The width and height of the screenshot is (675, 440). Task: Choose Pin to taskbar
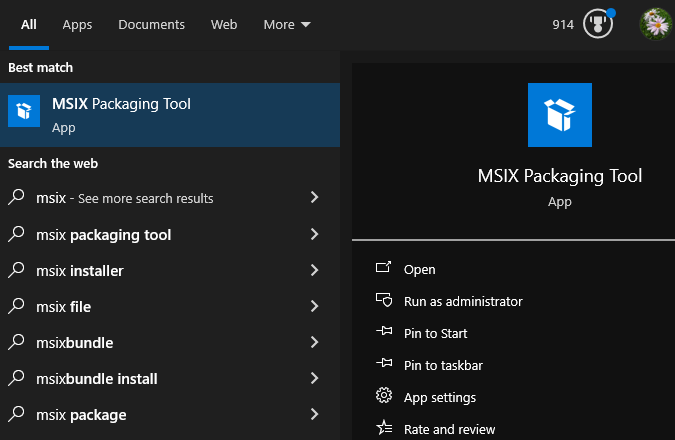click(x=443, y=365)
